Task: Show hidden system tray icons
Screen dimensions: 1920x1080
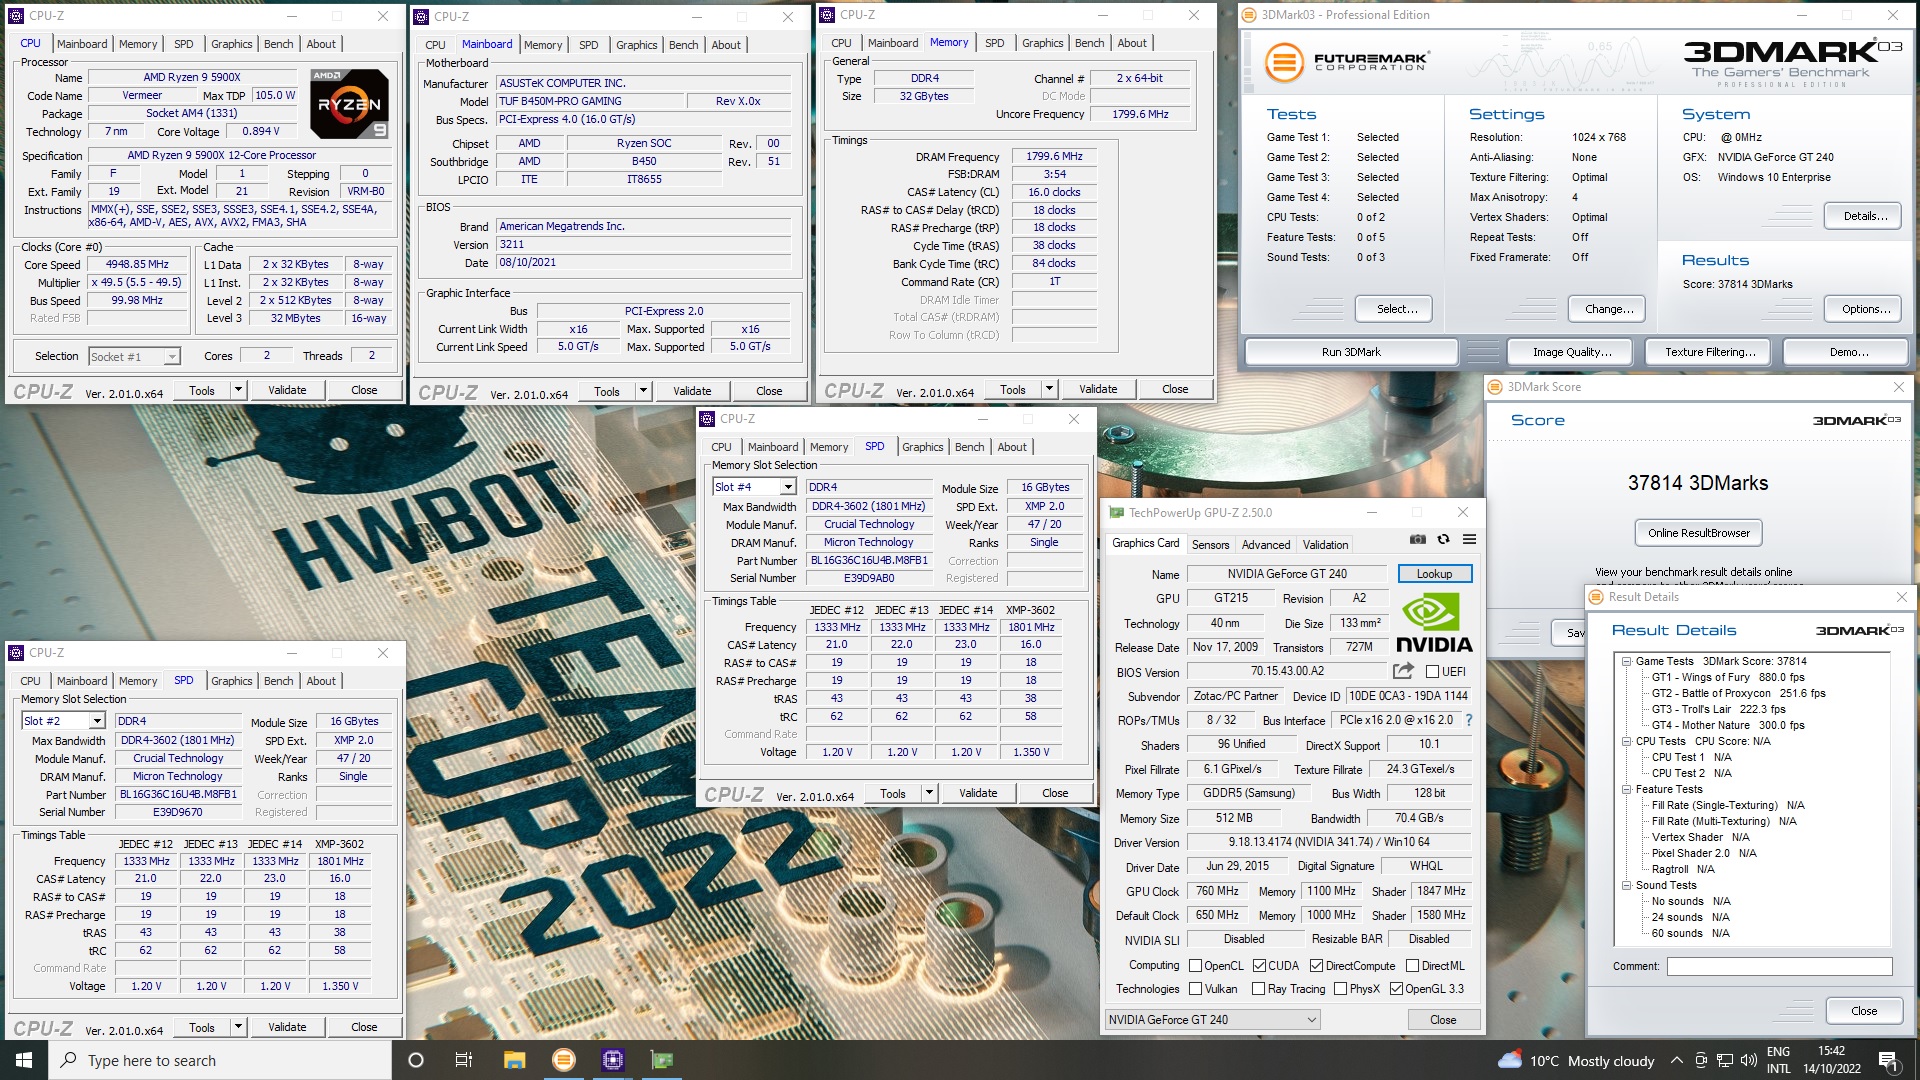Action: [1676, 1060]
